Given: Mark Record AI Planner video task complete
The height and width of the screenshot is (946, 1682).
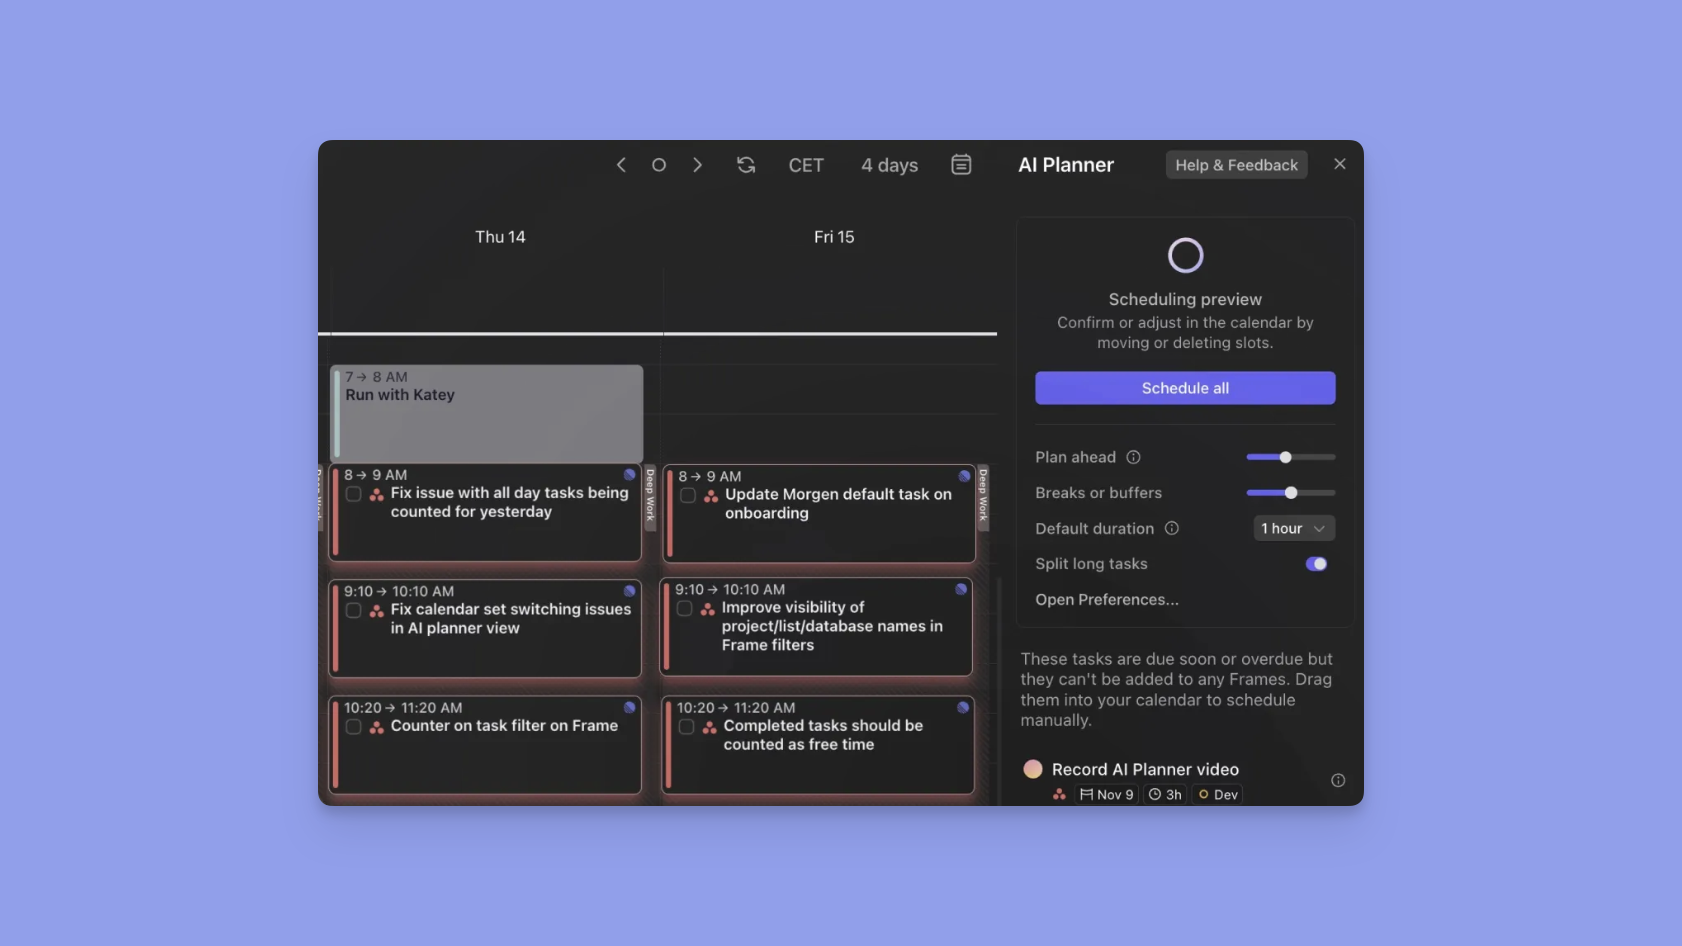Looking at the screenshot, I should (x=1033, y=769).
